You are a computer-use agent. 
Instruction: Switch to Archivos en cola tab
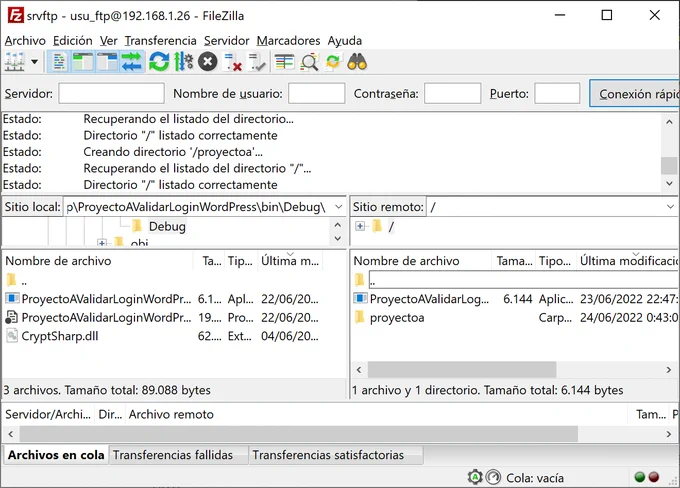pos(56,455)
